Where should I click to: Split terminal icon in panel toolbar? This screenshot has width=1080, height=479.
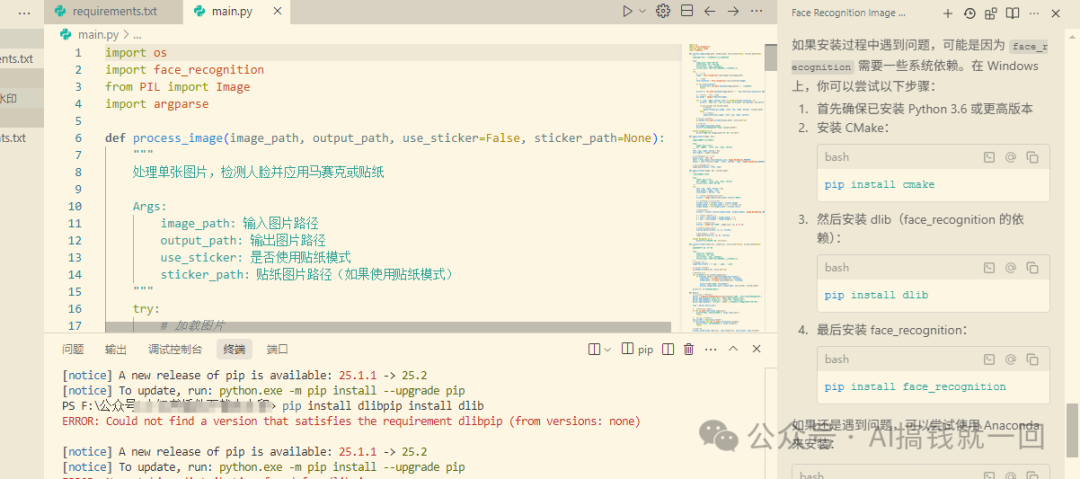tap(594, 349)
